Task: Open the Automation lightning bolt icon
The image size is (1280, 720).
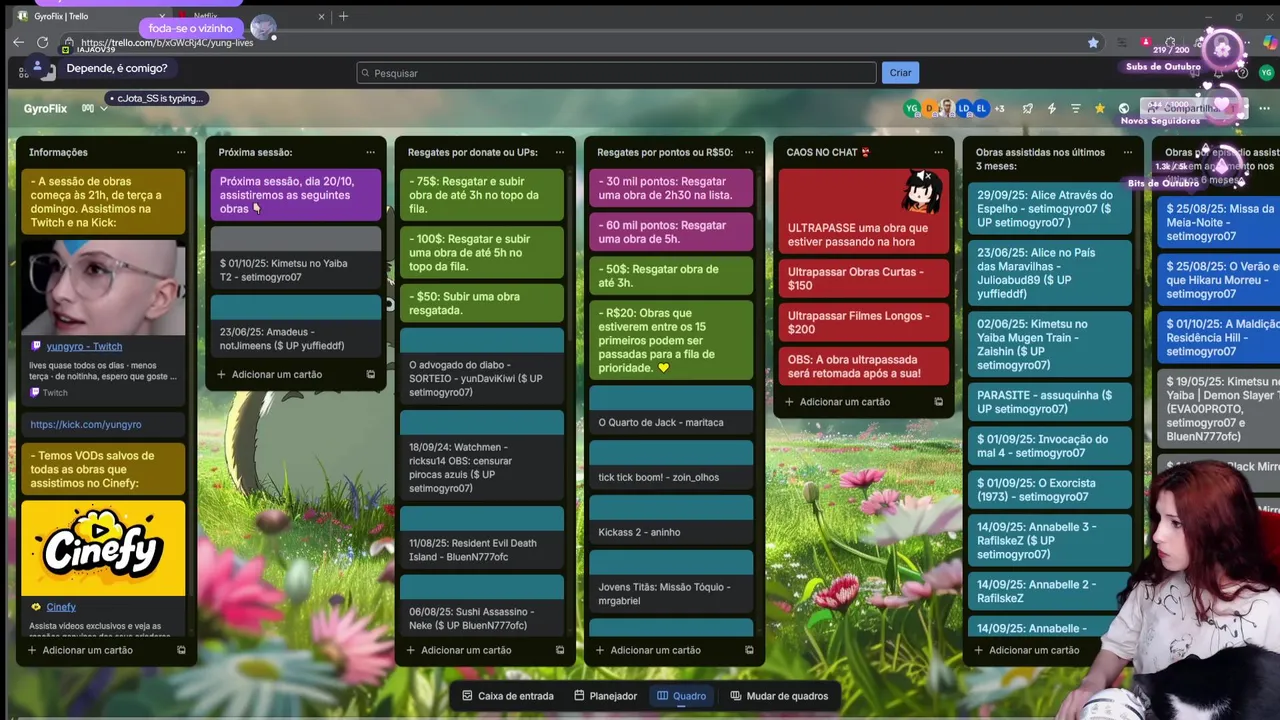Action: point(1051,108)
